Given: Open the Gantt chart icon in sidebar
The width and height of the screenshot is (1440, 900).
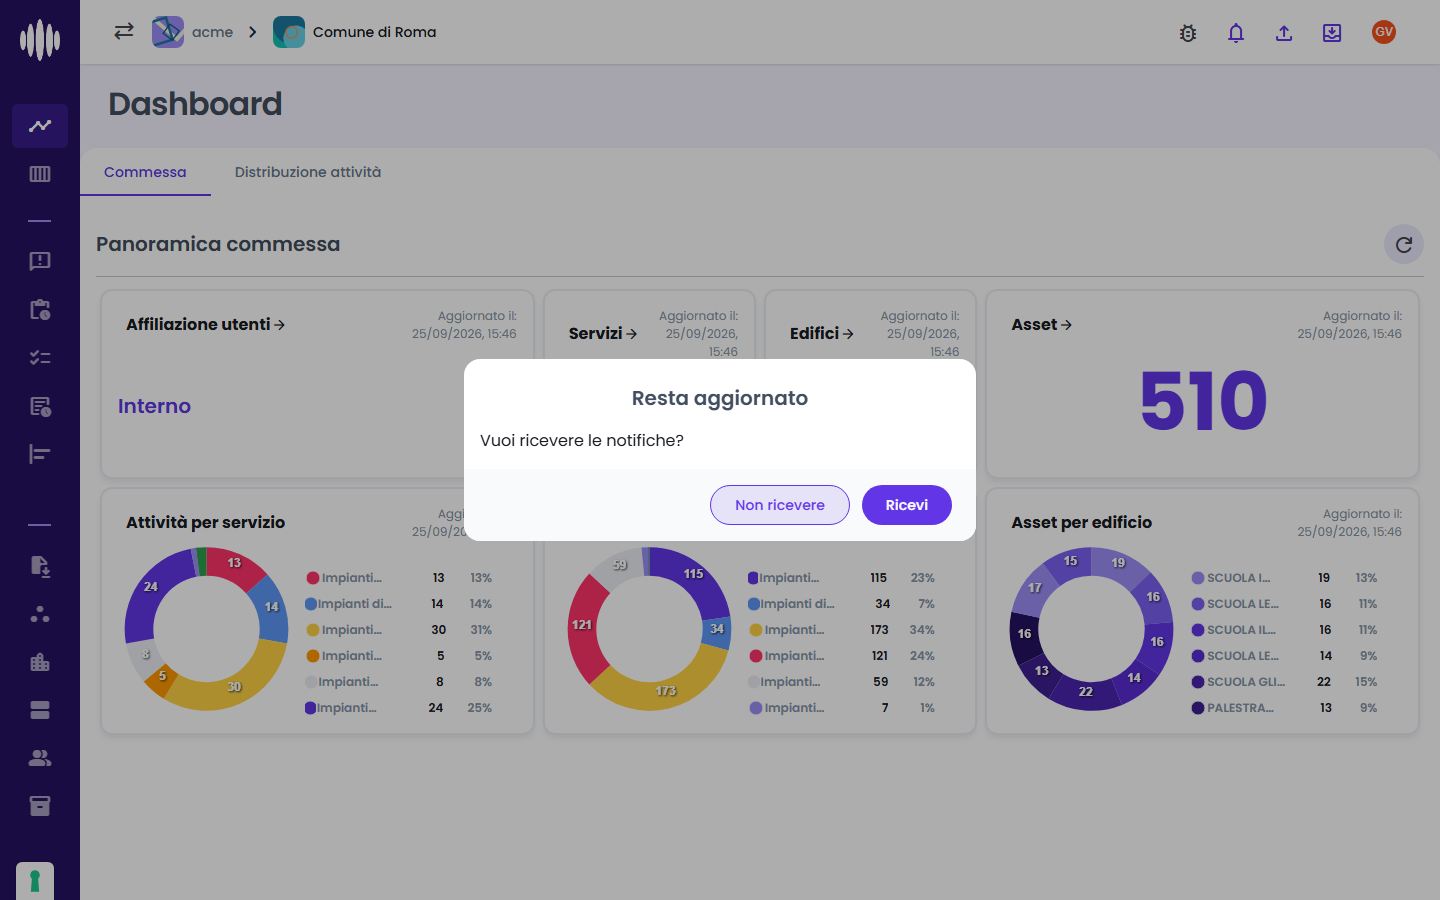Looking at the screenshot, I should pos(40,454).
